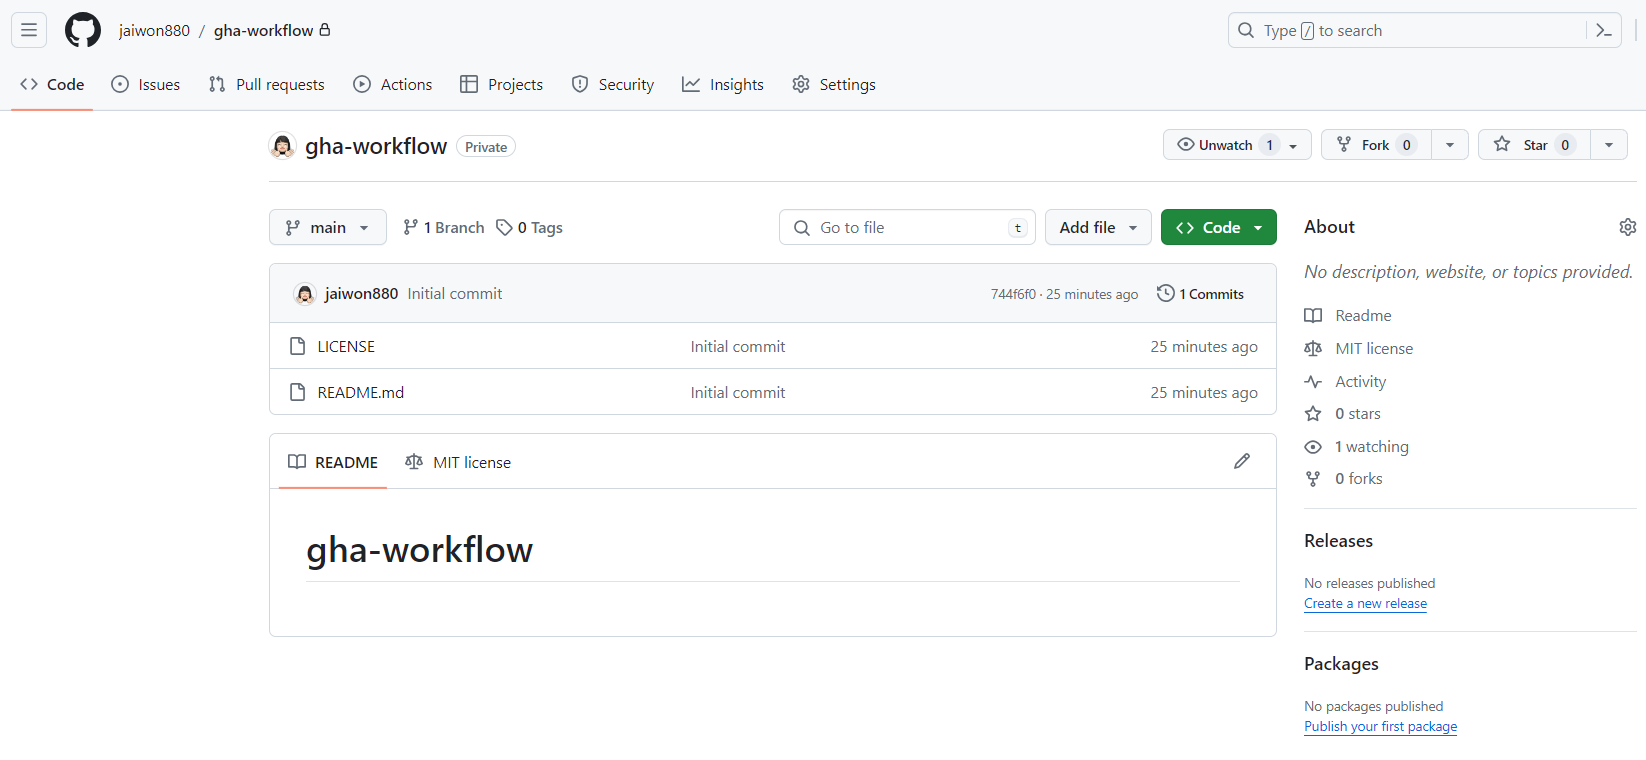Open the LICENSE file
Image resolution: width=1646 pixels, height=760 pixels.
click(346, 346)
